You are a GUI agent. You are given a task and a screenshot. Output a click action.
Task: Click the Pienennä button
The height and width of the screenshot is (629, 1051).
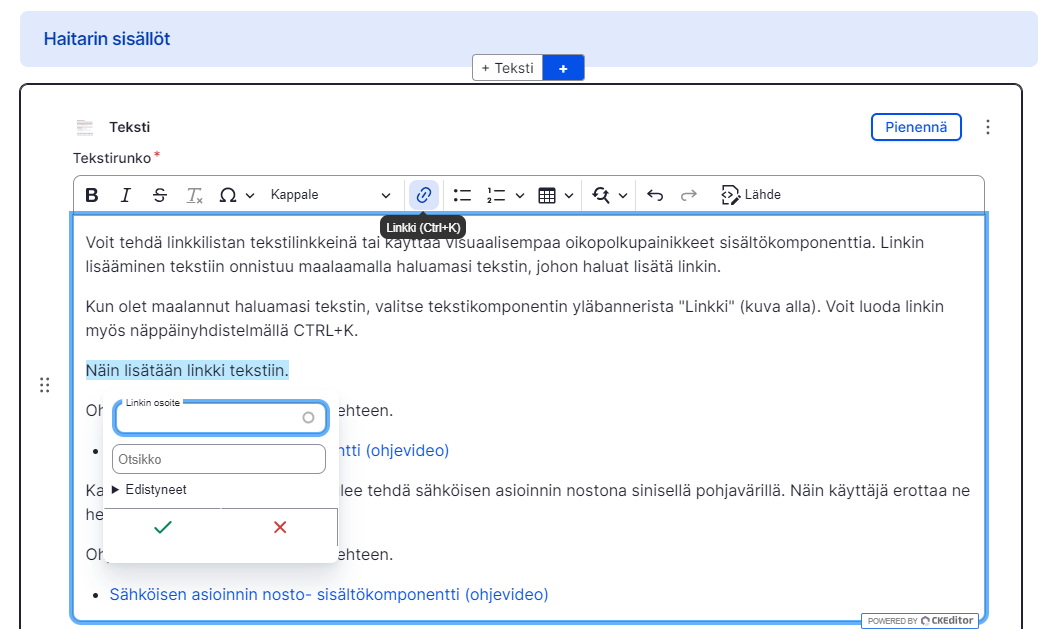[915, 127]
